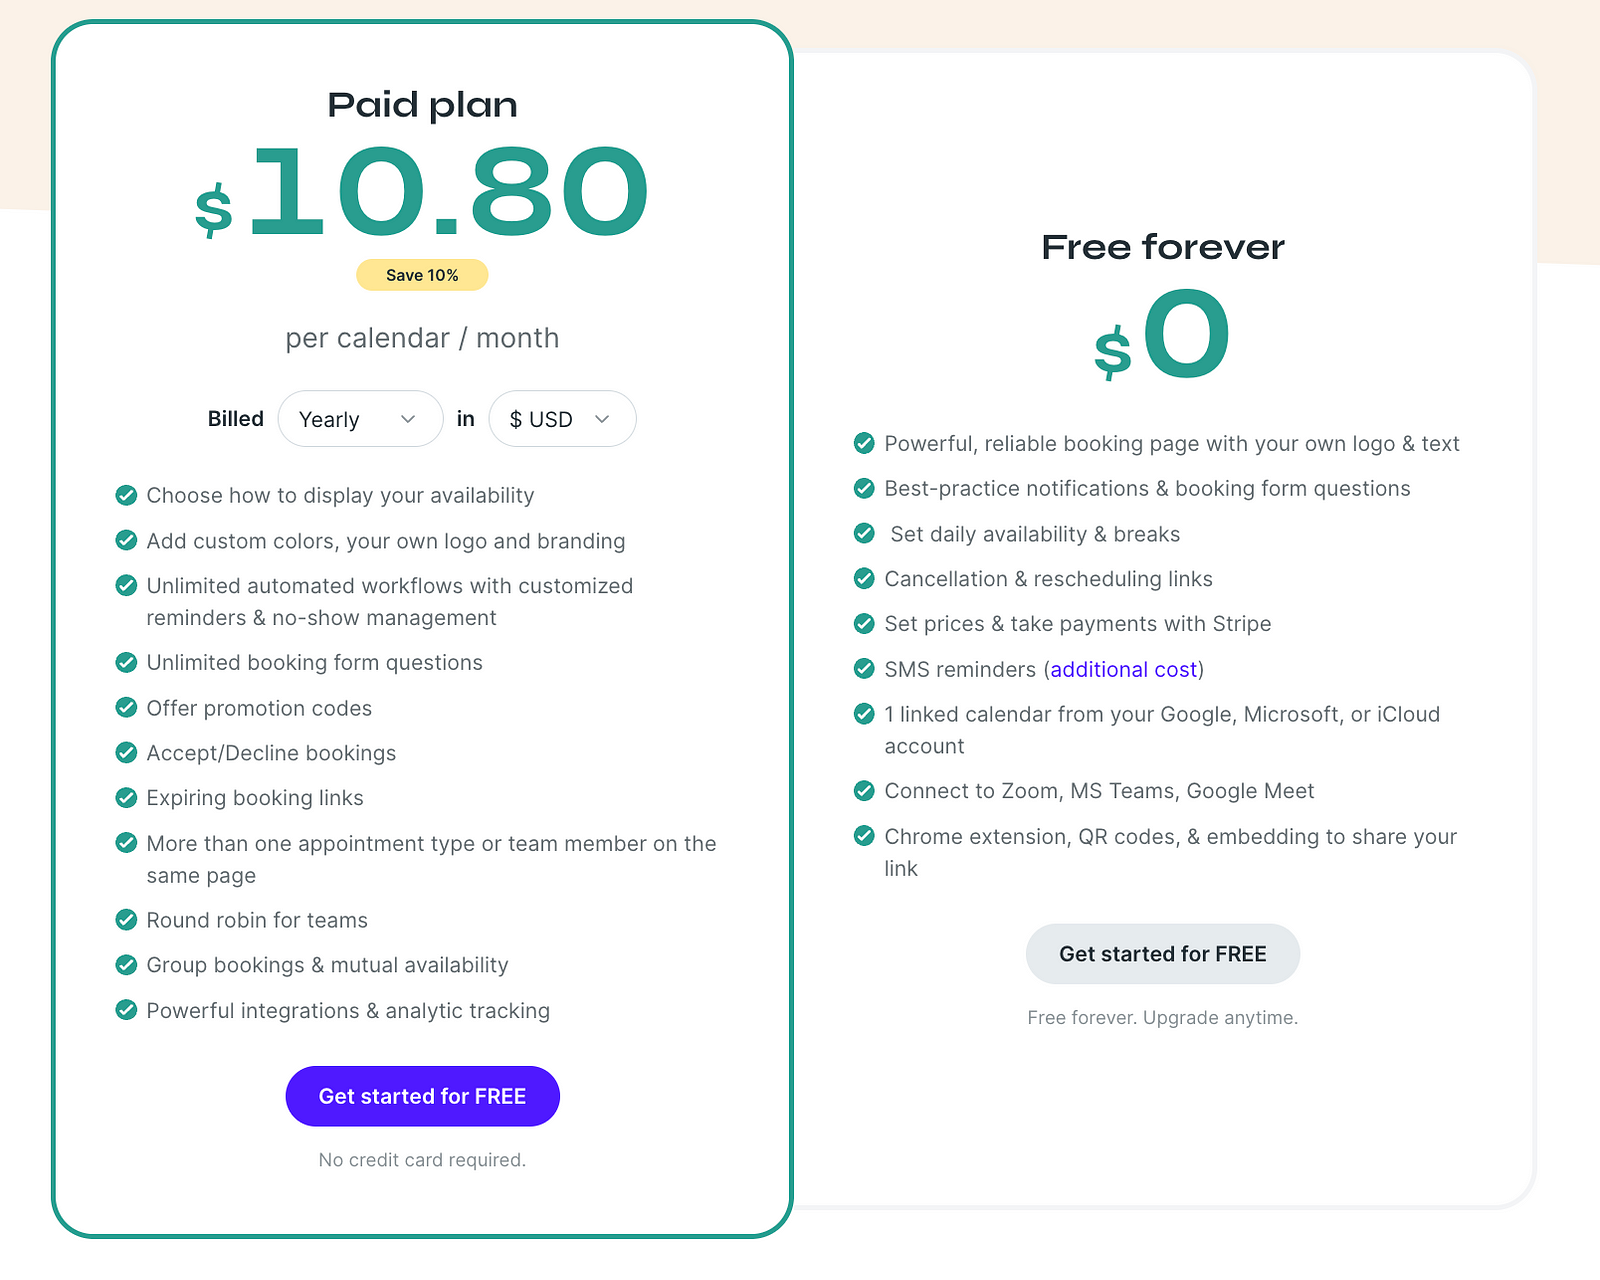The height and width of the screenshot is (1280, 1600).
Task: Click checkmark next to Connect to Zoom feature
Action: point(864,791)
